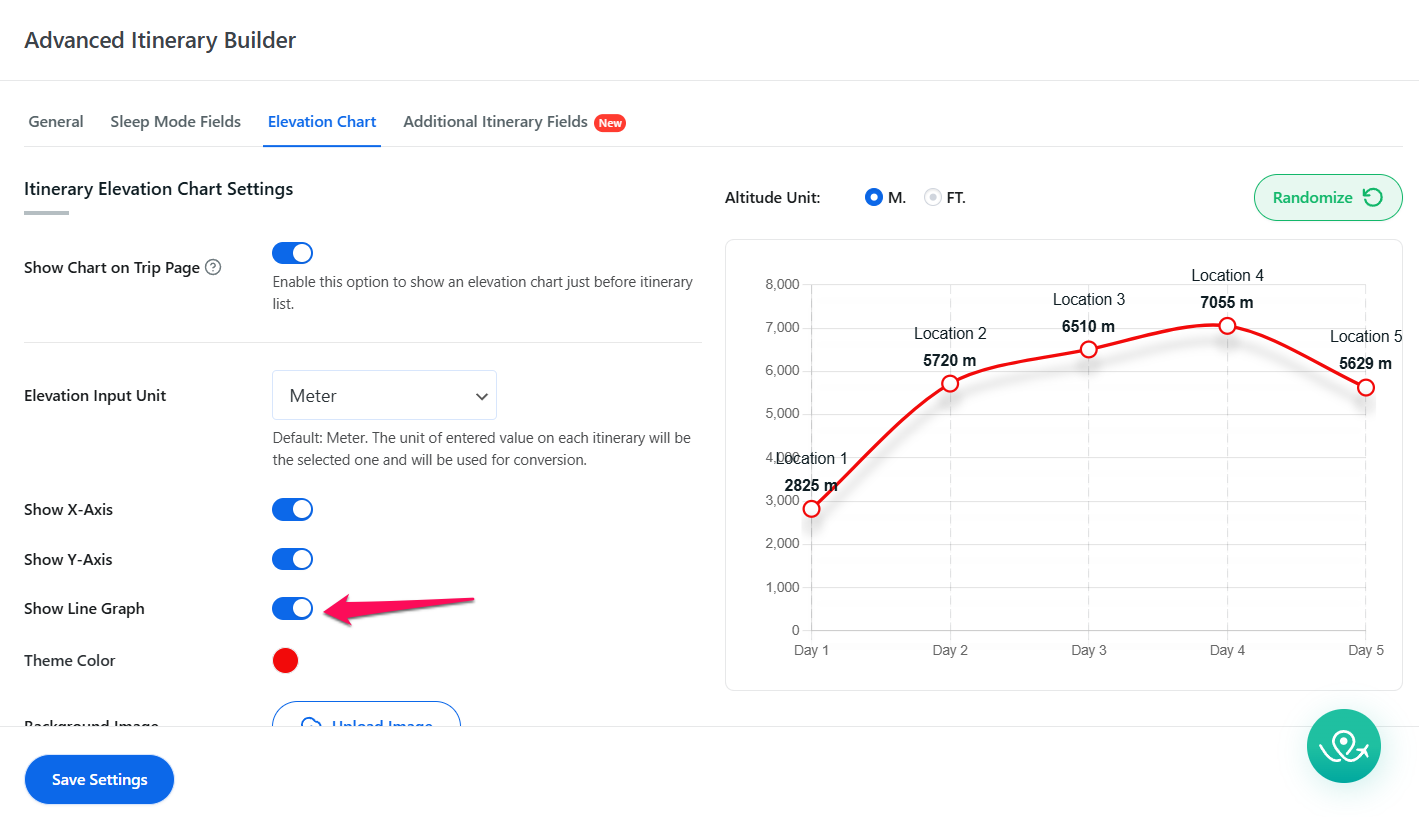Click the Location 4 peak point marker

pyautogui.click(x=1227, y=326)
